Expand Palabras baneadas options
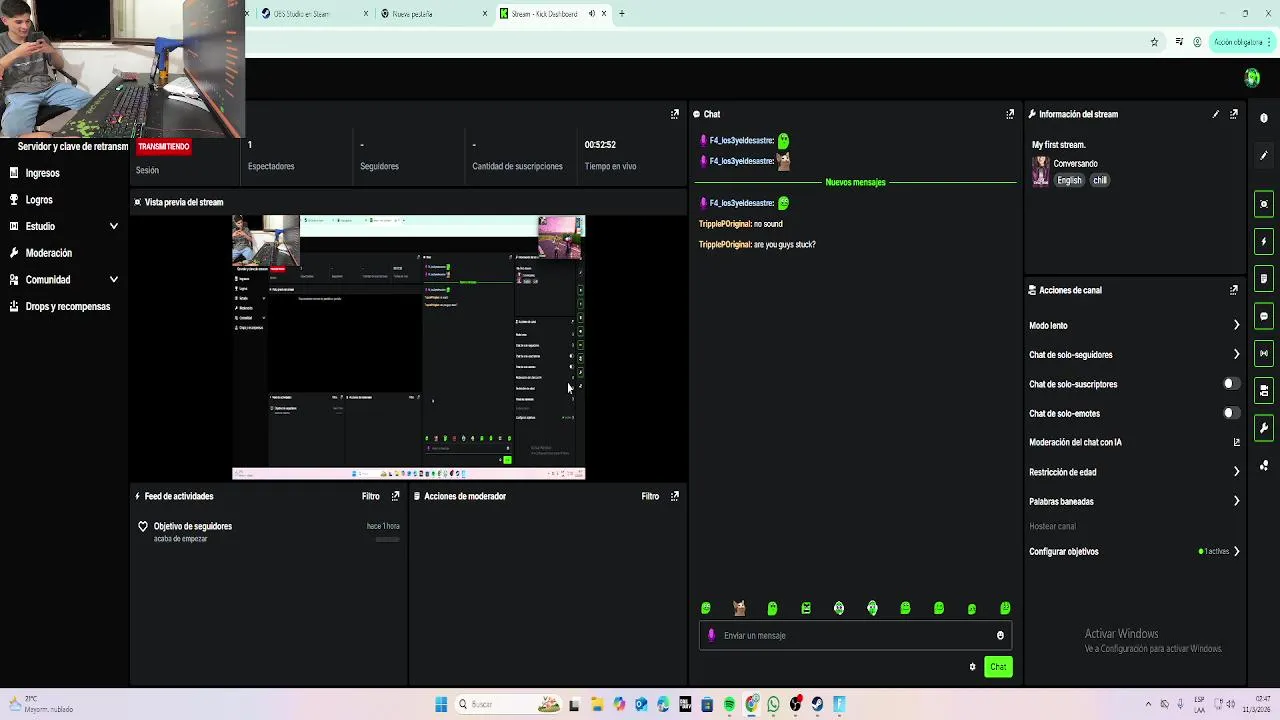Screen dimensions: 1280x720 (x=1236, y=501)
